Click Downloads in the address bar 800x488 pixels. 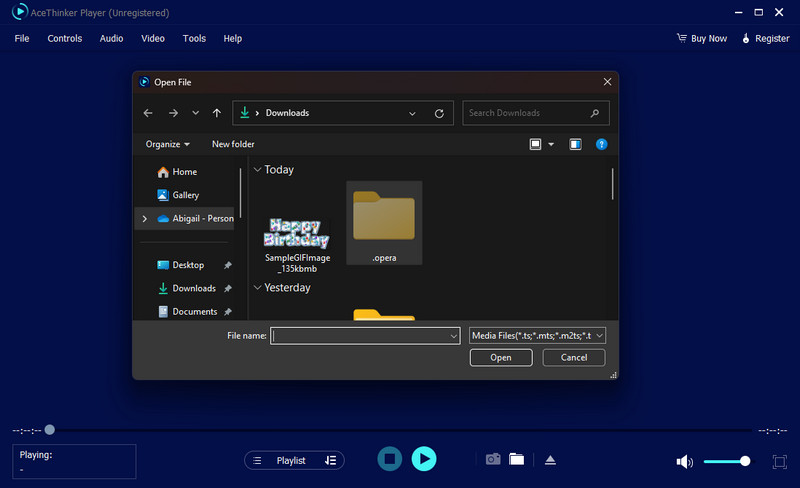[287, 113]
